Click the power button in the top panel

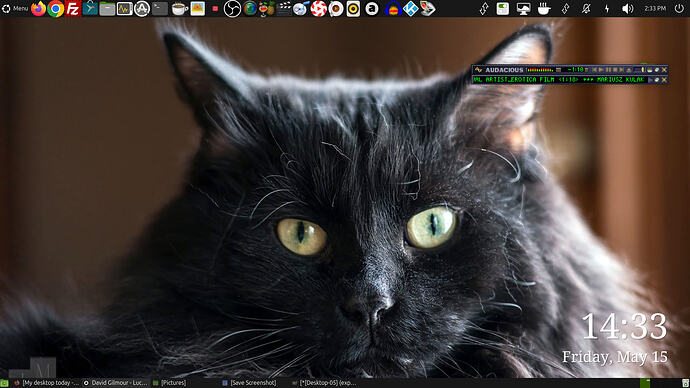[x=679, y=8]
